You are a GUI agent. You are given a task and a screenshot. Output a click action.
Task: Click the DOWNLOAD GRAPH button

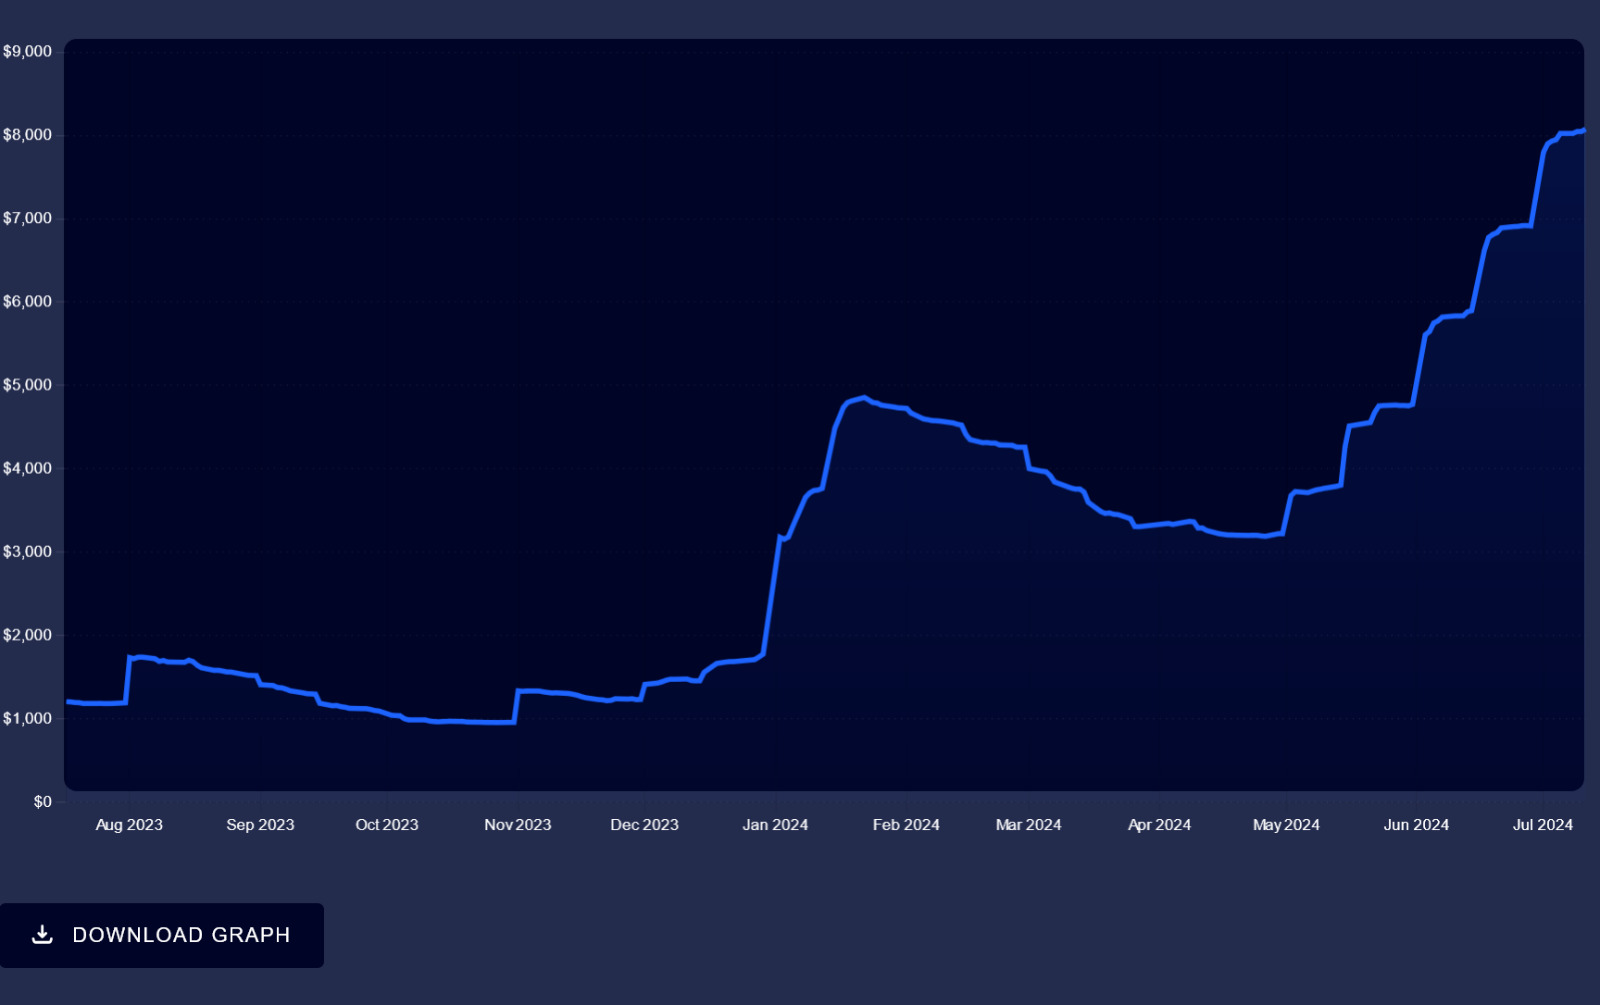click(161, 935)
